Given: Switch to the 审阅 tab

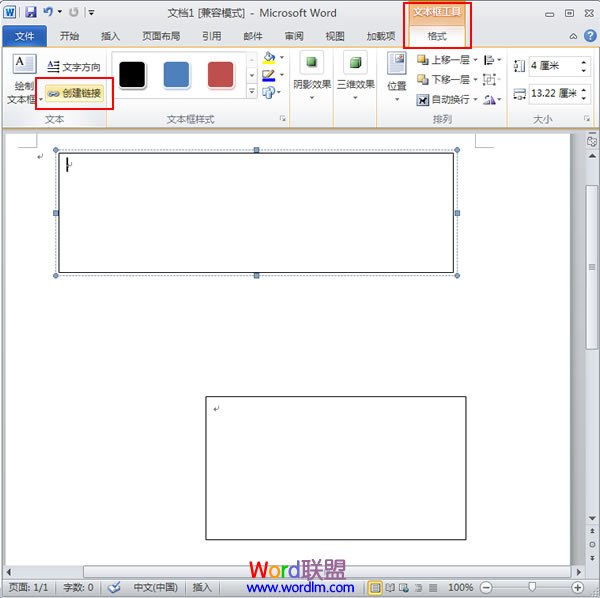Looking at the screenshot, I should 294,36.
